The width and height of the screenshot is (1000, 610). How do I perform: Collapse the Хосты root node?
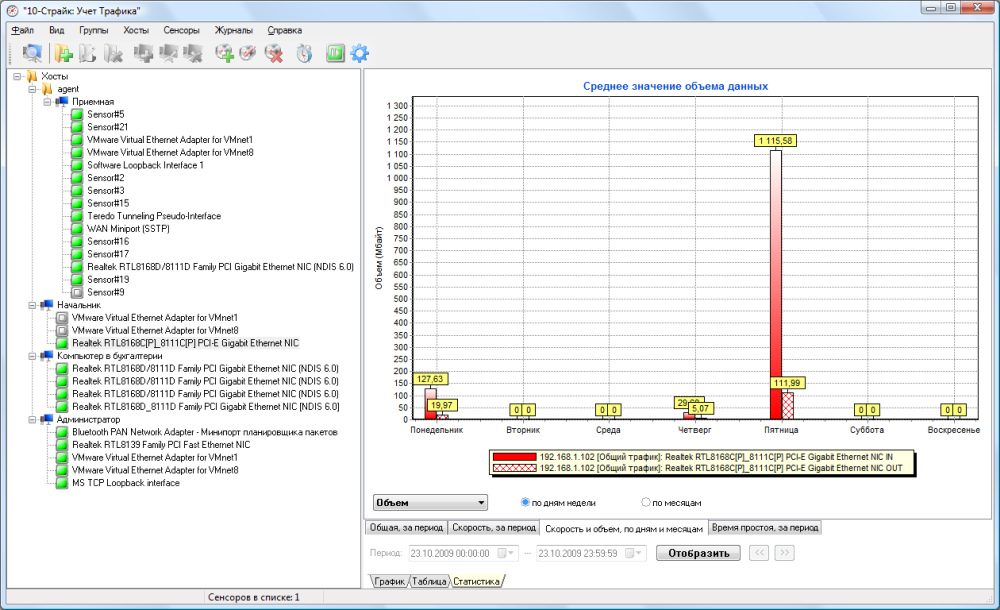pos(17,77)
